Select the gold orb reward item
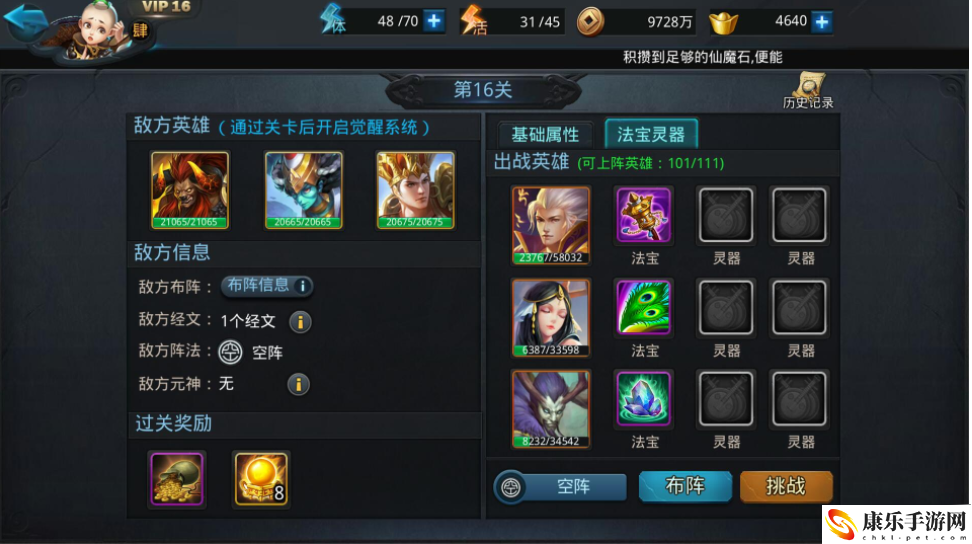 [261, 479]
